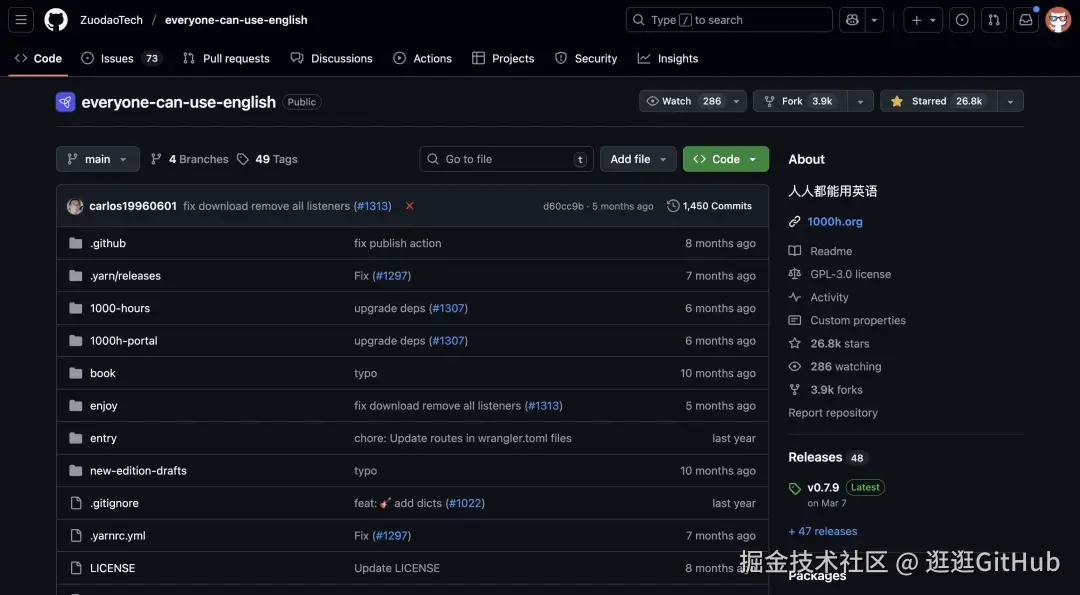Fork the repository with the Fork button
Image resolution: width=1080 pixels, height=595 pixels.
pyautogui.click(x=800, y=101)
